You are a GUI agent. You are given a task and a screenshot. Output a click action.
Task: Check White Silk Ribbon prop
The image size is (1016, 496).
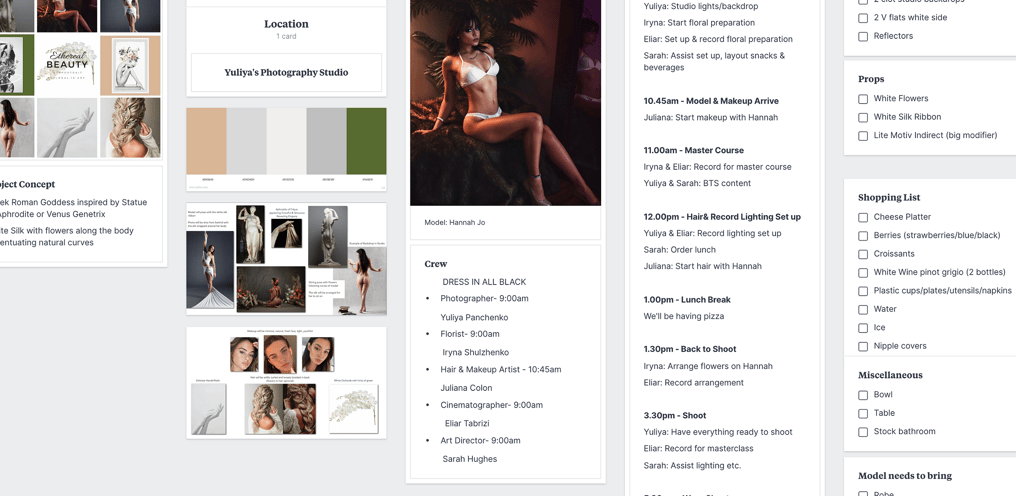863,117
